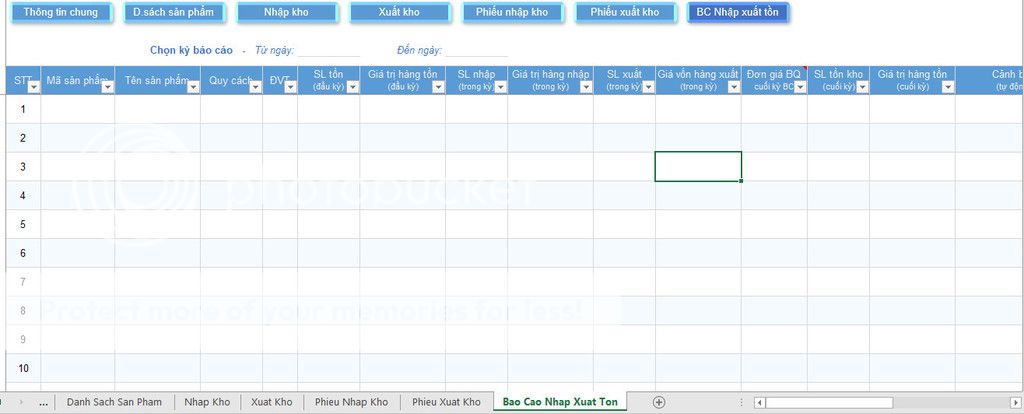
Task: Open the Quy cách filter dropdown
Action: pos(255,87)
